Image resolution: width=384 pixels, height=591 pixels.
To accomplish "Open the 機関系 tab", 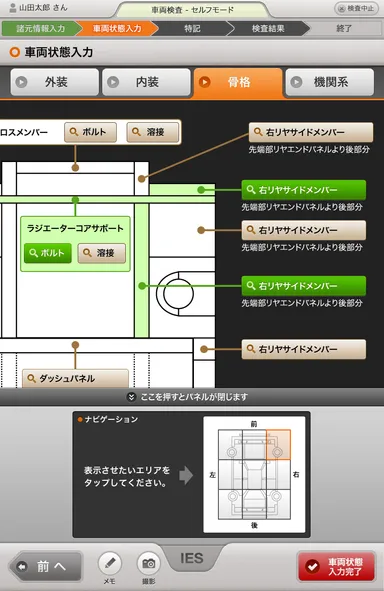I will 330,82.
